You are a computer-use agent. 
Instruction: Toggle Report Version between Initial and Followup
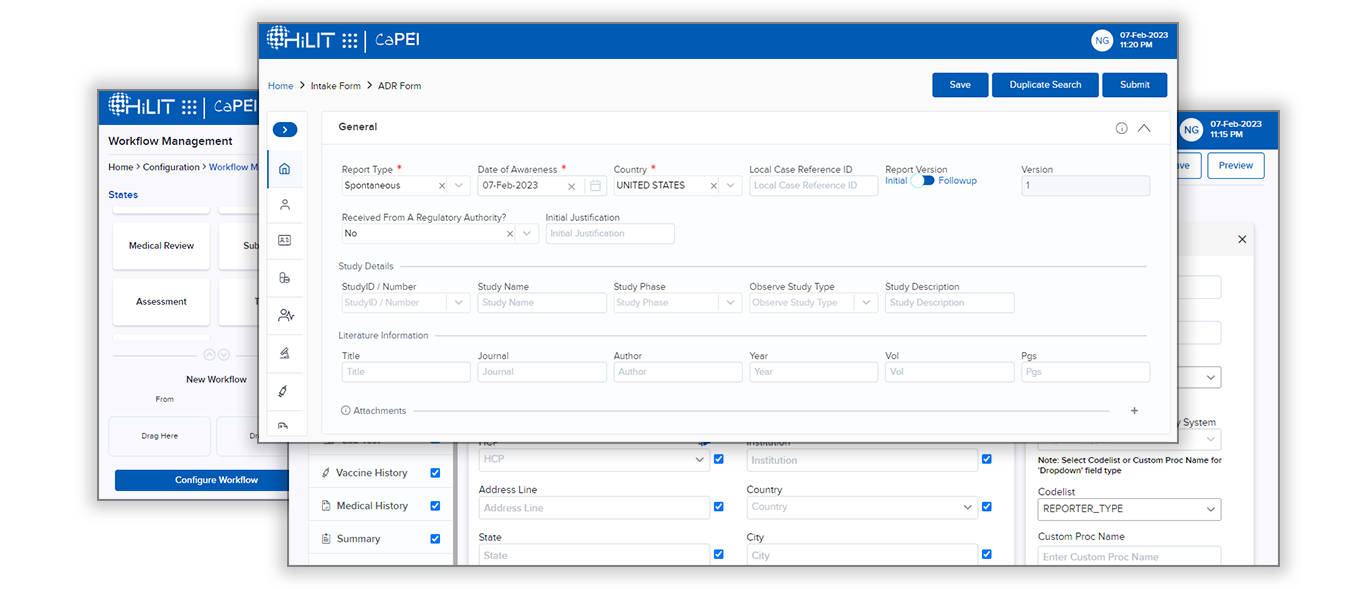tap(922, 181)
